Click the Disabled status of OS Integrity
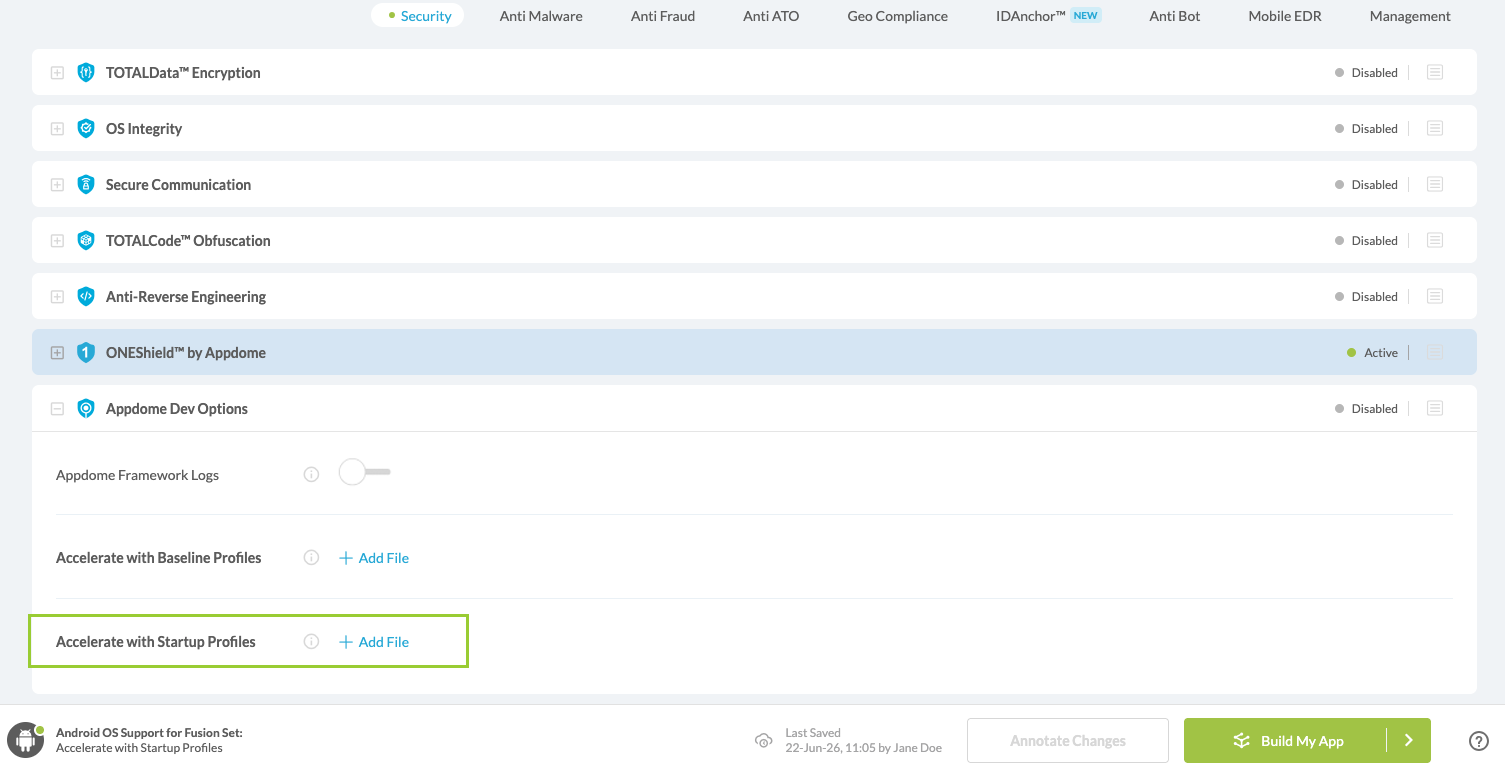Viewport: 1505px width, 768px height. (x=1366, y=129)
